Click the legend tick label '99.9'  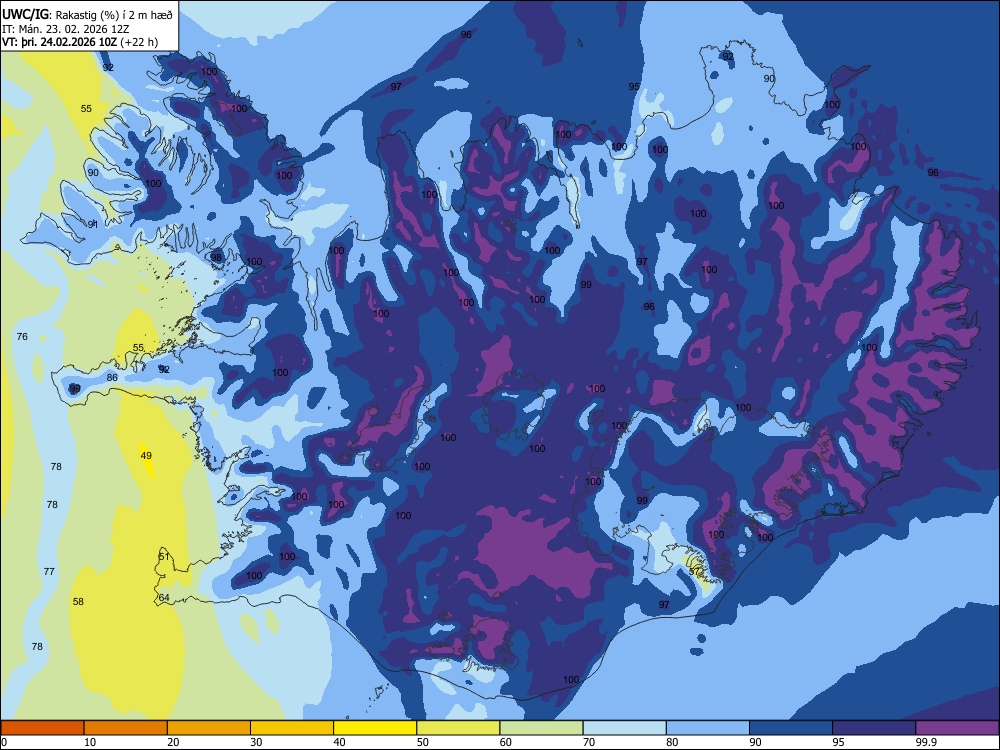coord(926,742)
